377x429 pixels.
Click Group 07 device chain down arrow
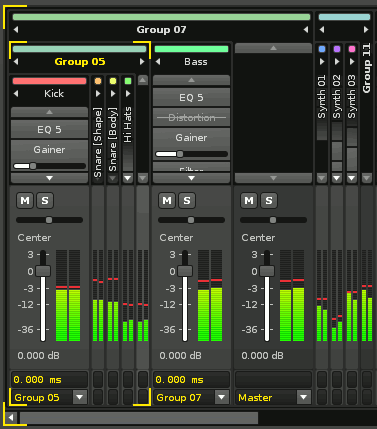pos(273,178)
